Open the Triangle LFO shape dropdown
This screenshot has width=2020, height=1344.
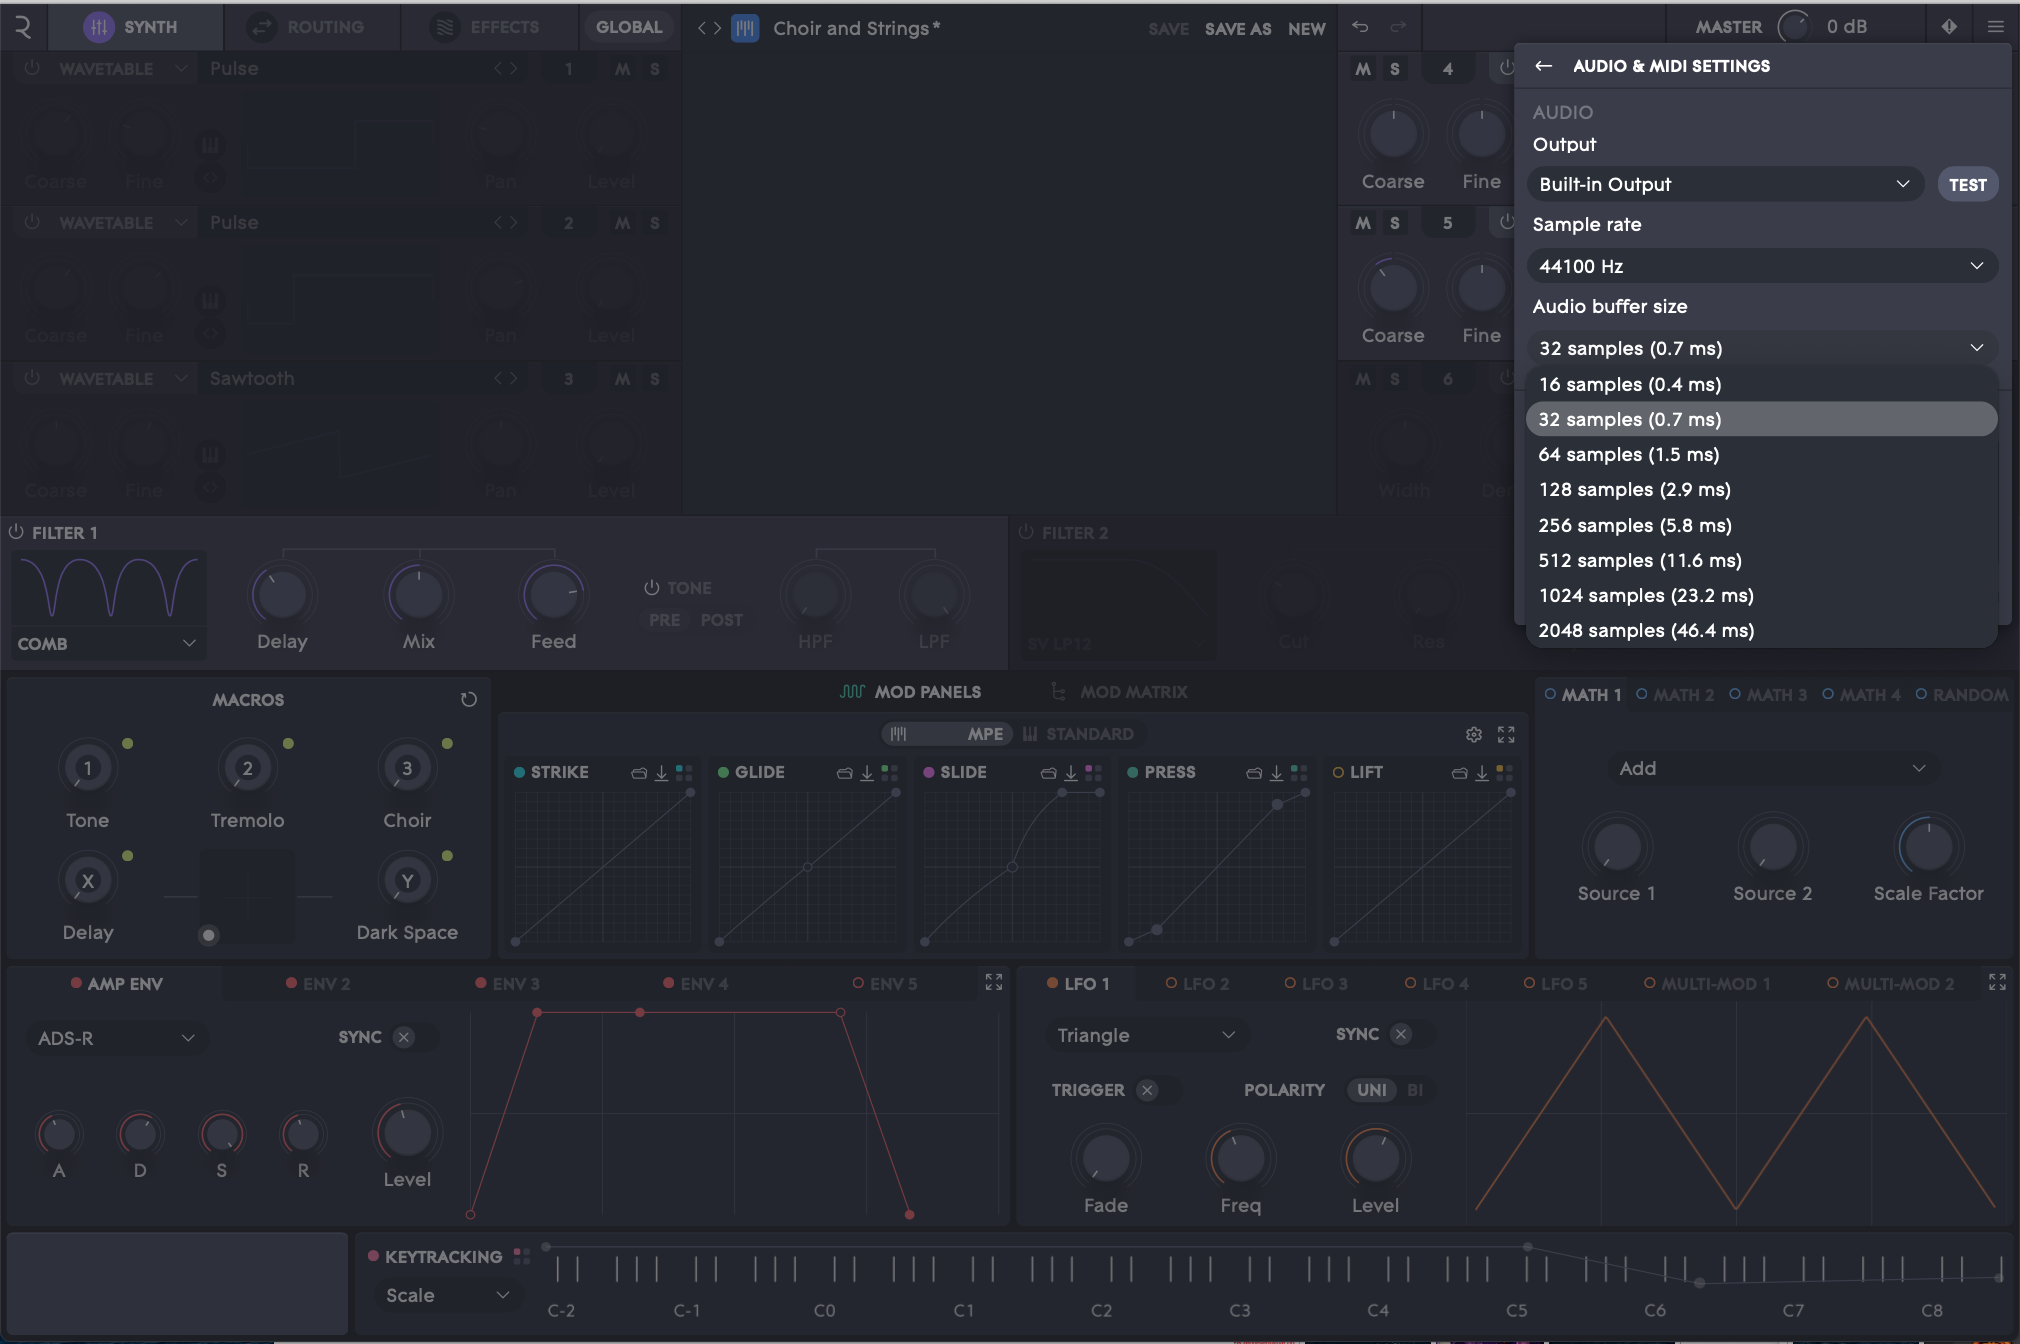[1145, 1035]
